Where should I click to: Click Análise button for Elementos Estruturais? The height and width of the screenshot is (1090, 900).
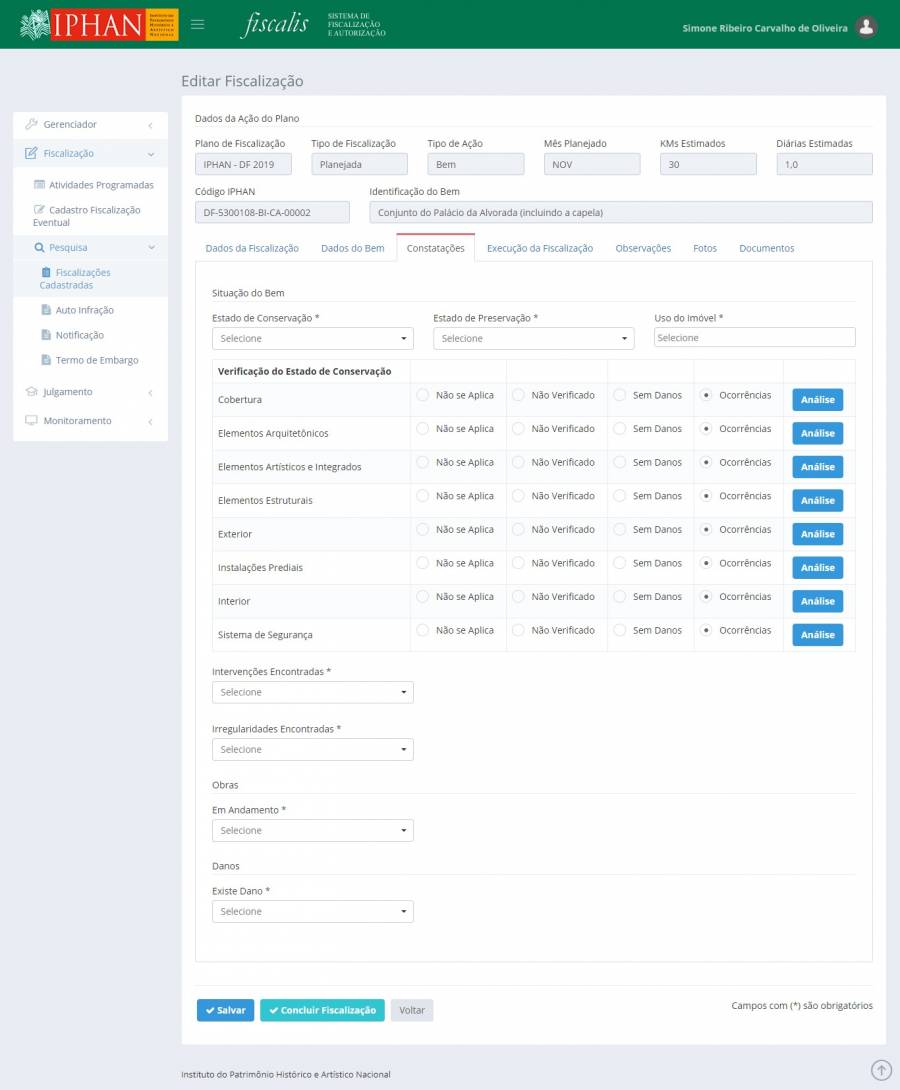[x=817, y=501]
